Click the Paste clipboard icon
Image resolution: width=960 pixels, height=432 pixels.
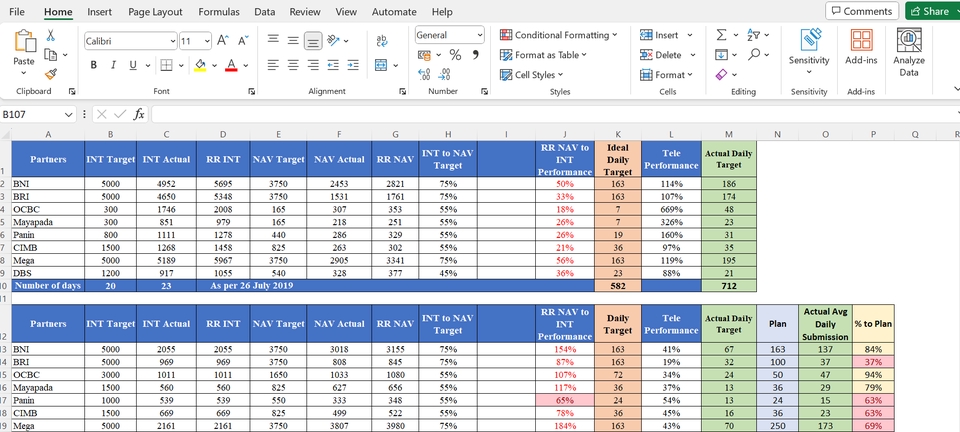tap(24, 42)
